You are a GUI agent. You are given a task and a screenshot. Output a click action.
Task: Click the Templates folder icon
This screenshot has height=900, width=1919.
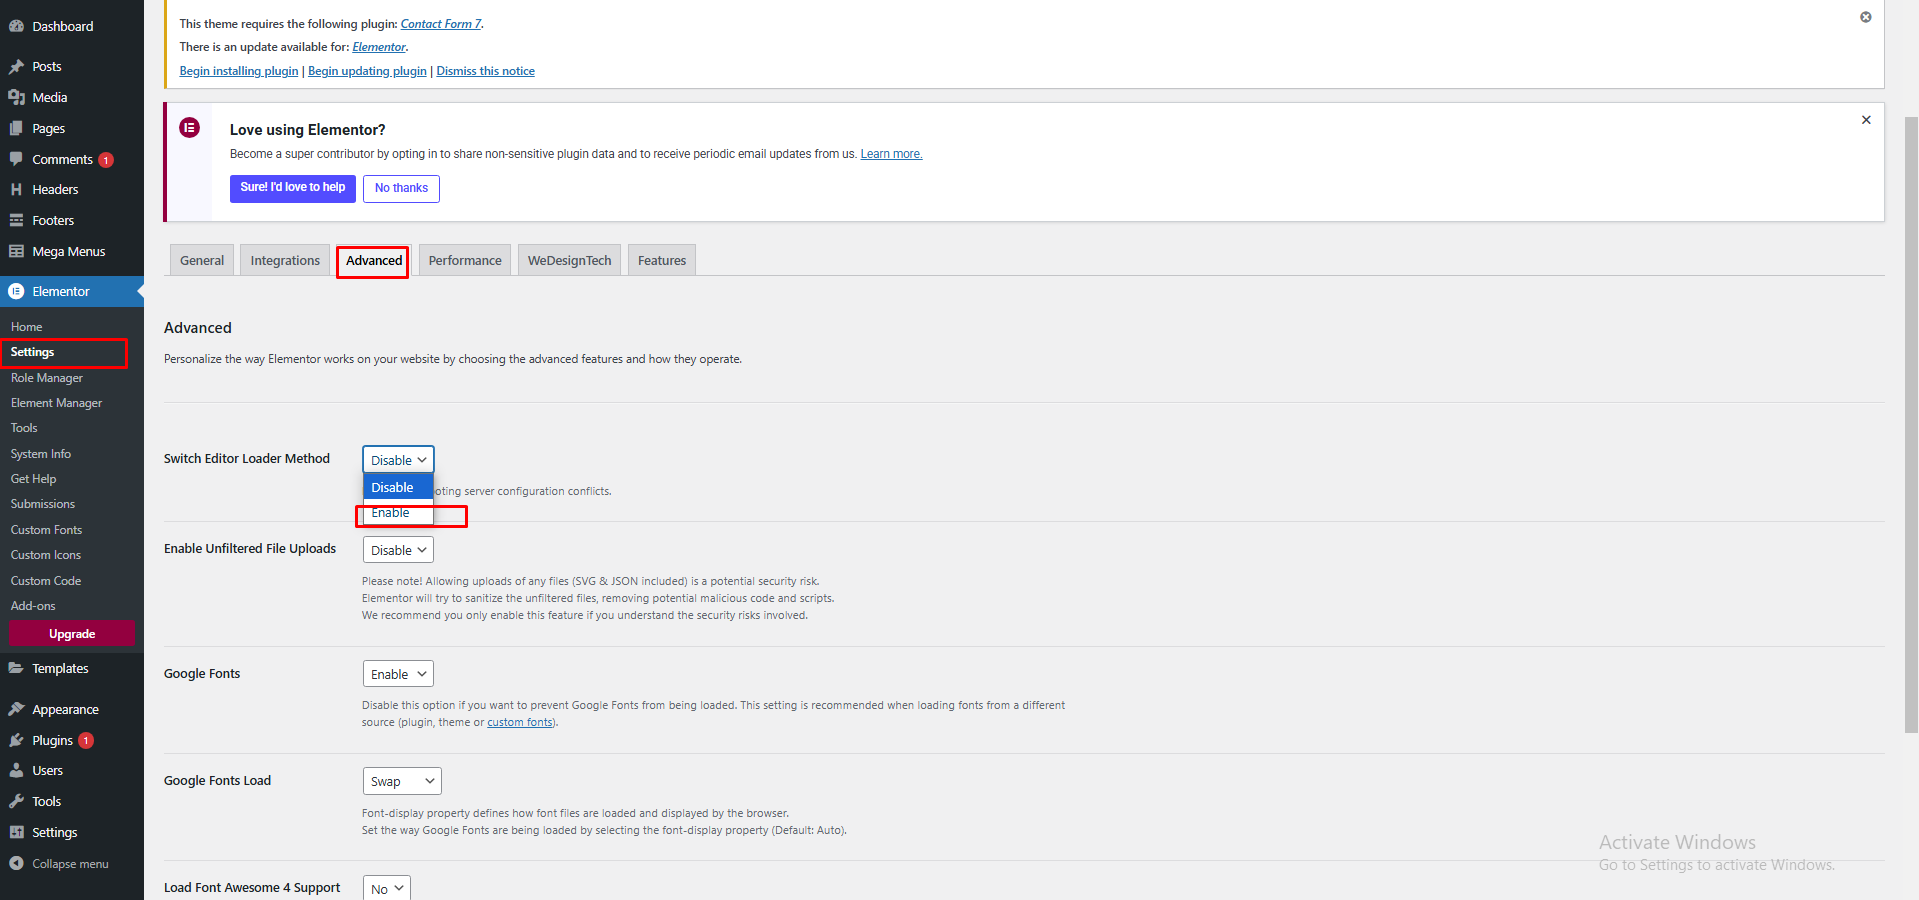16,668
